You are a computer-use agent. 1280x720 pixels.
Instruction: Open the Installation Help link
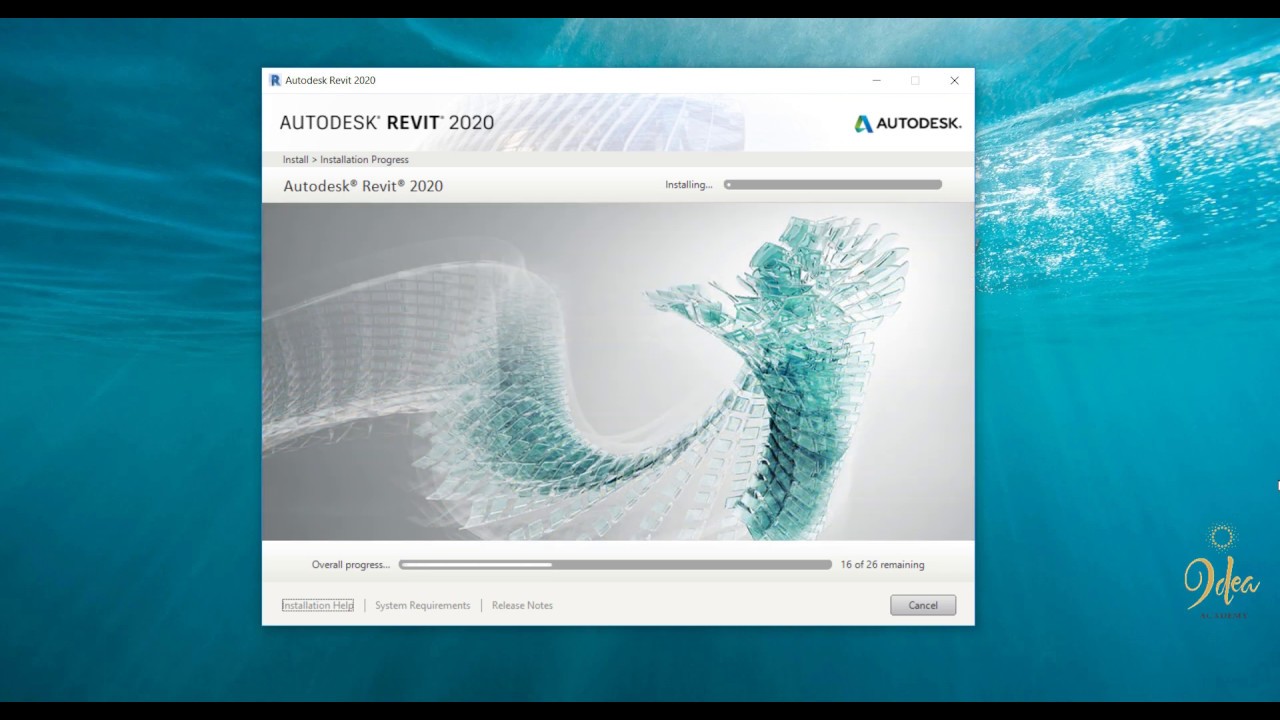318,605
